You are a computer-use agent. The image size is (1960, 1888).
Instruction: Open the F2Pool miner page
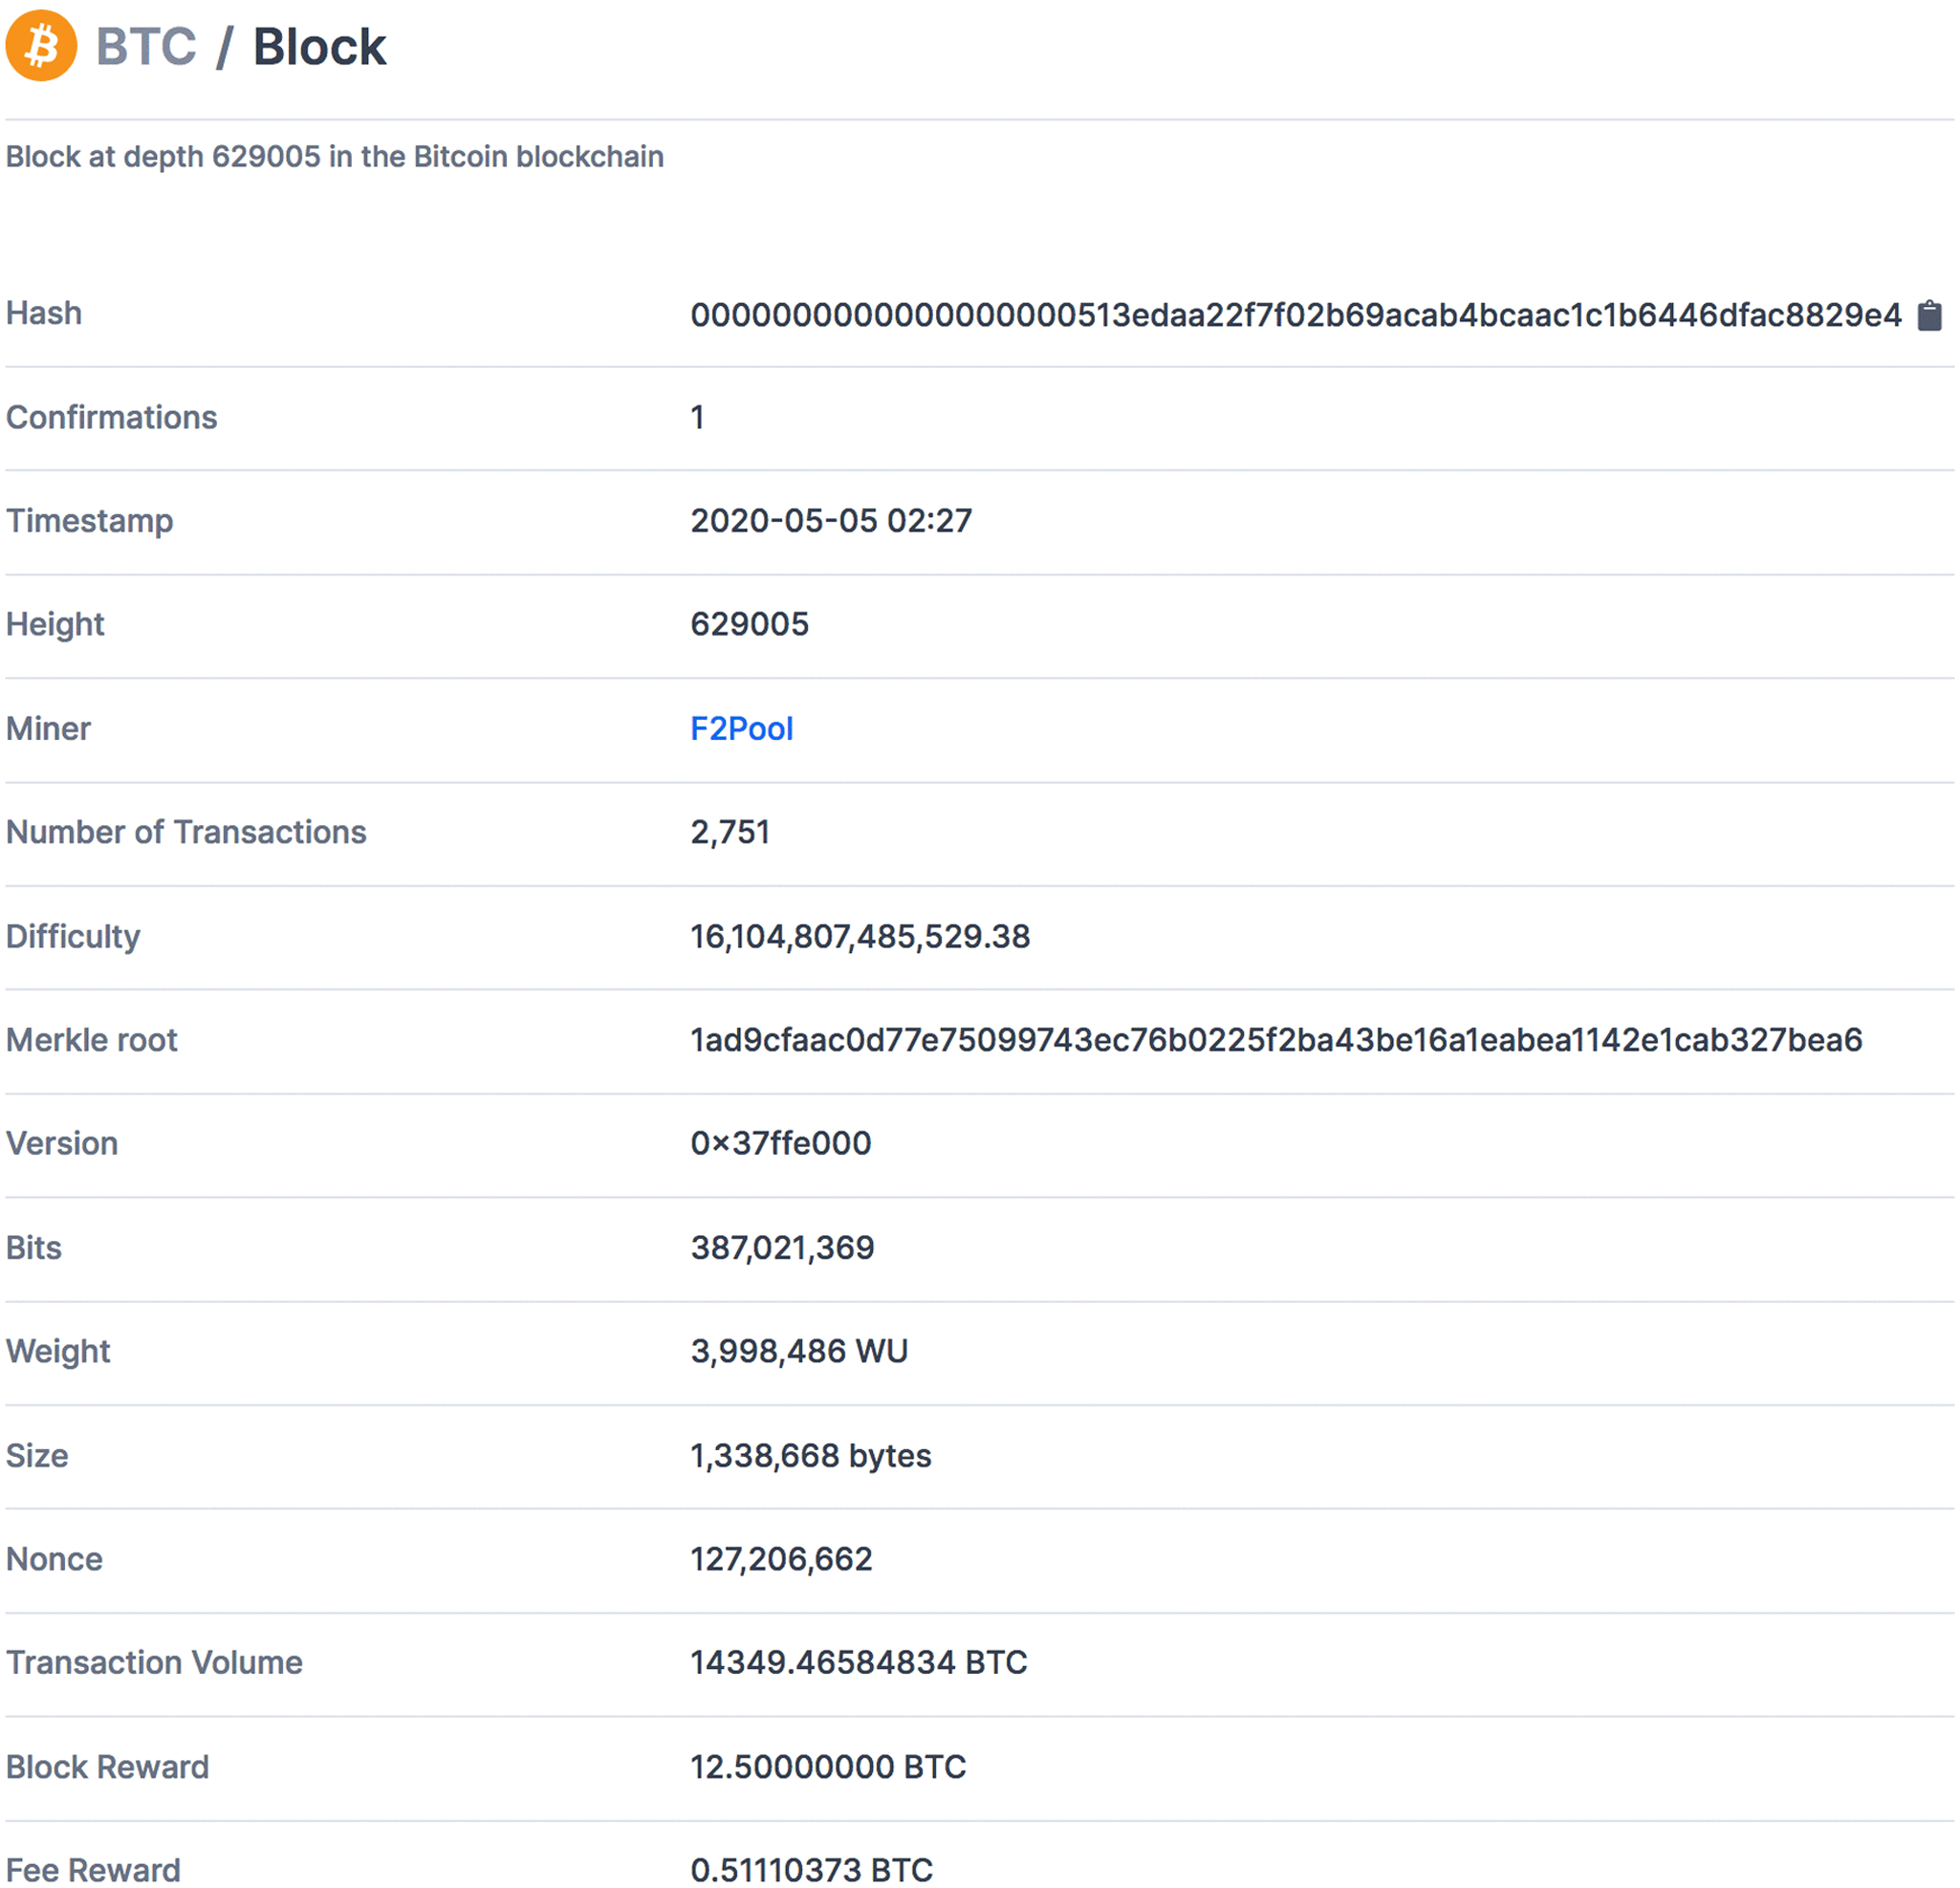tap(741, 728)
